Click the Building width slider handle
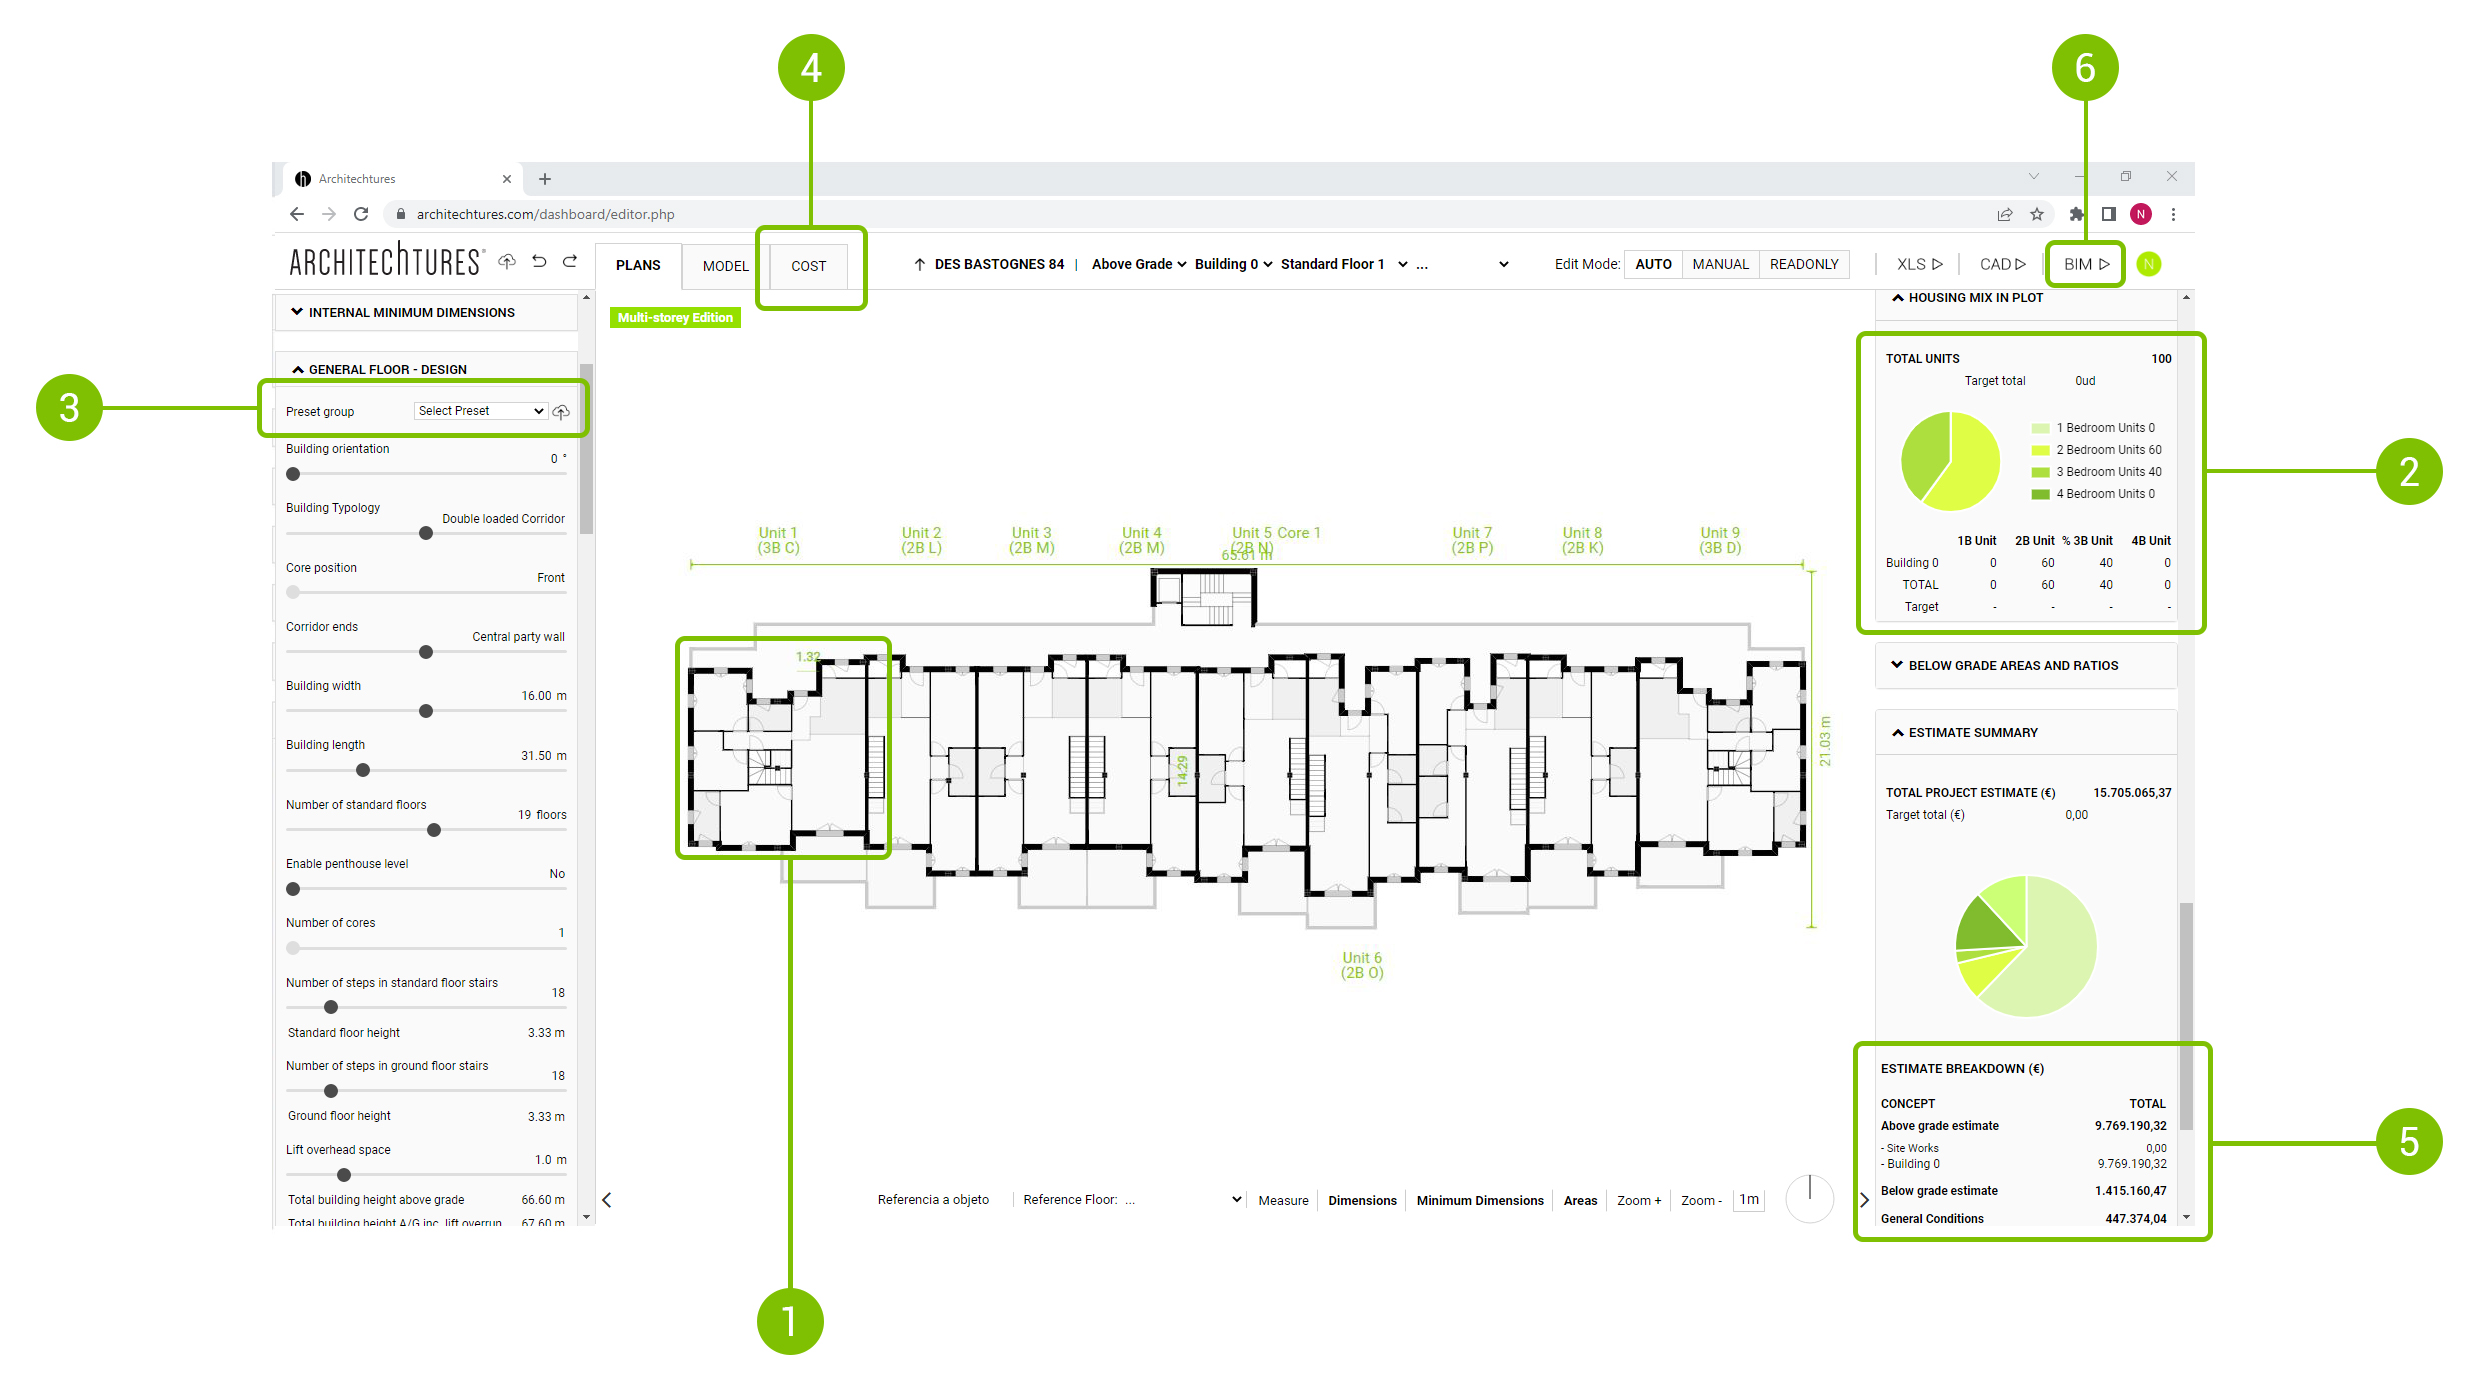The height and width of the screenshot is (1388, 2484). 426,711
